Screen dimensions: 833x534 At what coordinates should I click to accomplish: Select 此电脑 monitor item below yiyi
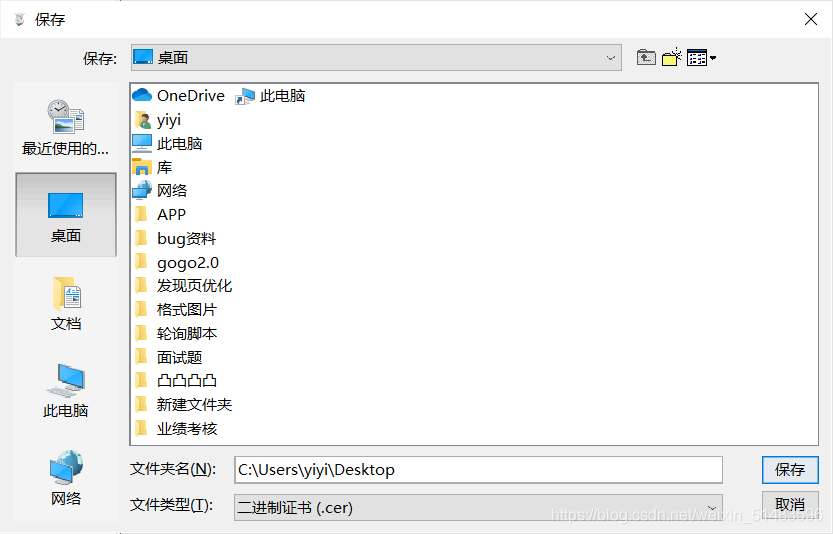click(167, 143)
